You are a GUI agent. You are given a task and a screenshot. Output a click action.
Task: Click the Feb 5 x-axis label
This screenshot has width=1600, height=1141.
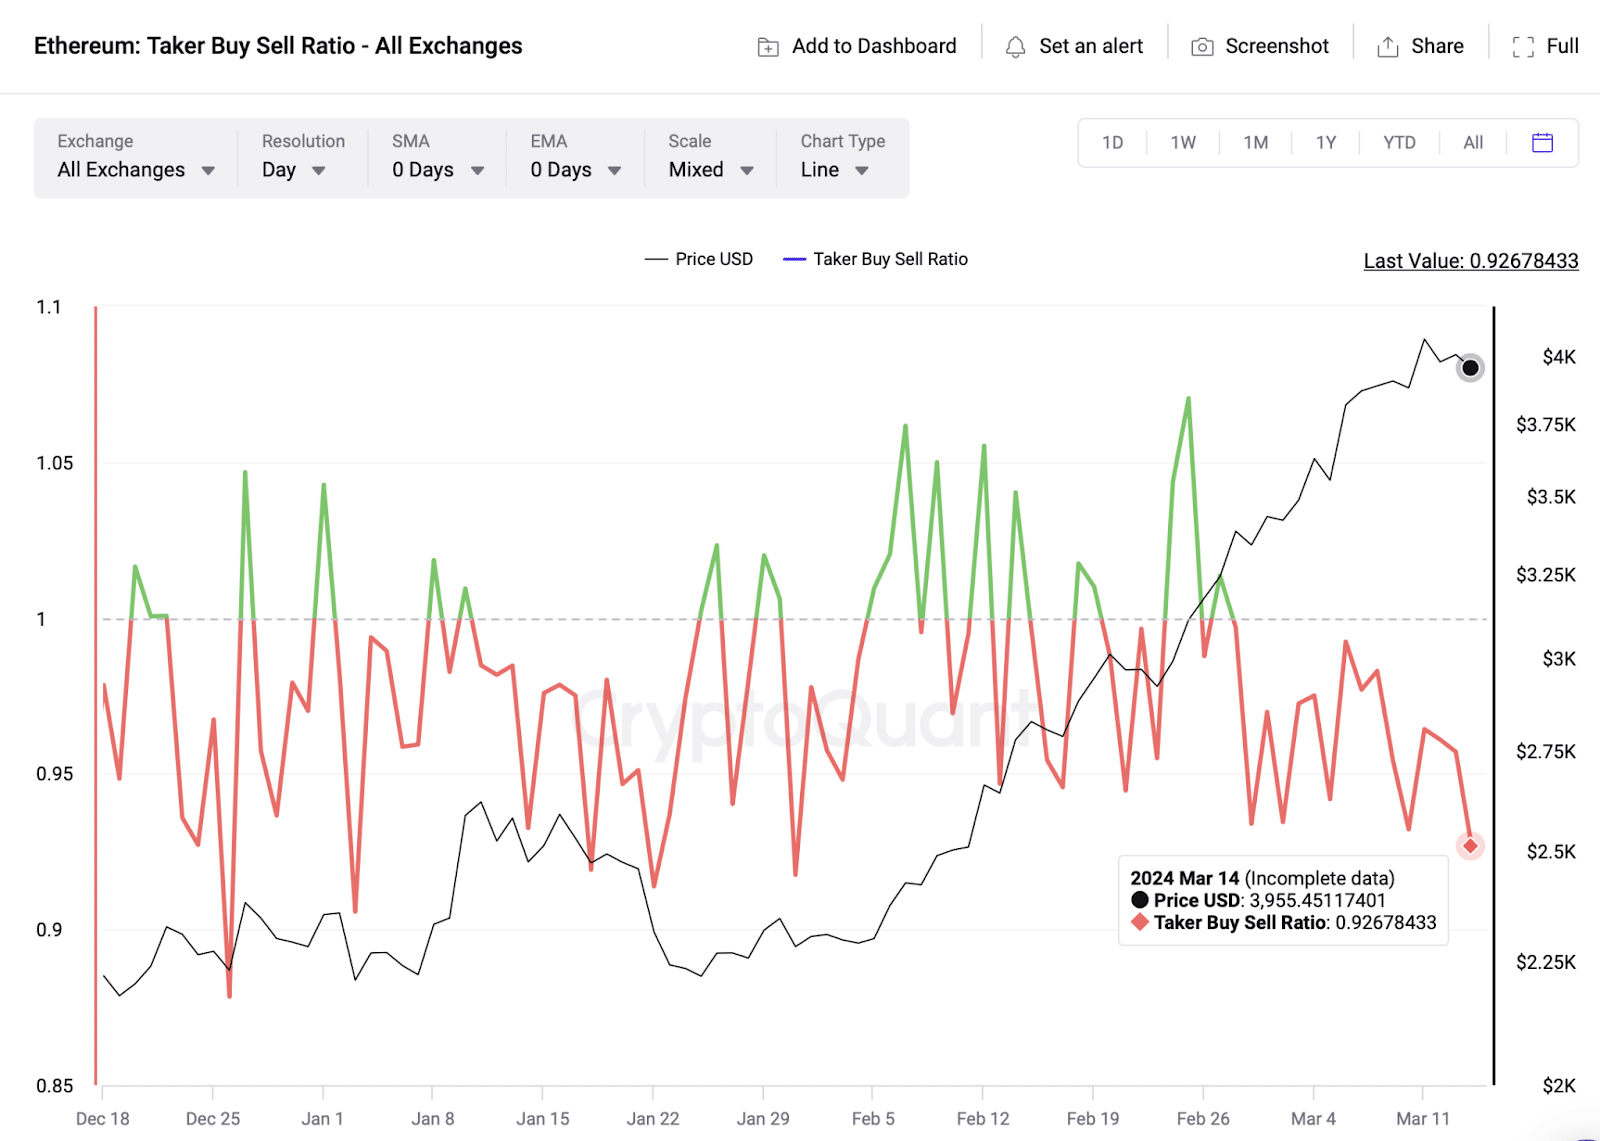[873, 1118]
